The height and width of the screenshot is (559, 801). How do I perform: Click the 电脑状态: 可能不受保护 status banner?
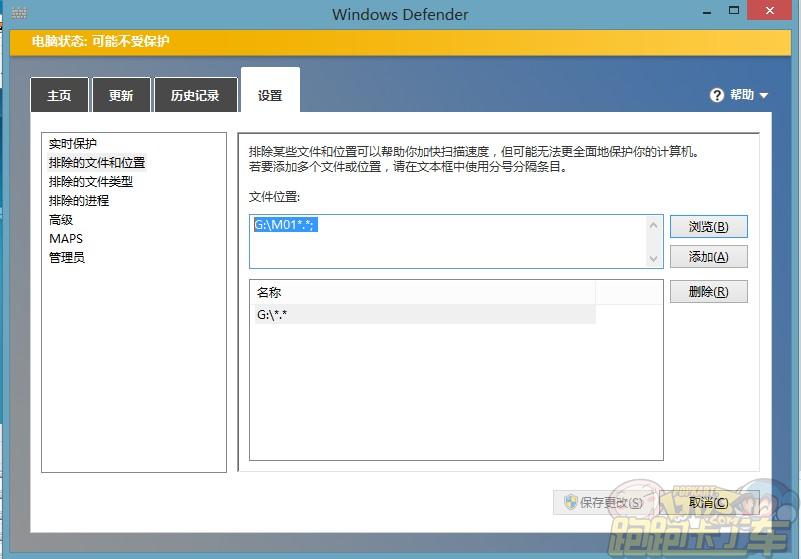click(x=400, y=42)
